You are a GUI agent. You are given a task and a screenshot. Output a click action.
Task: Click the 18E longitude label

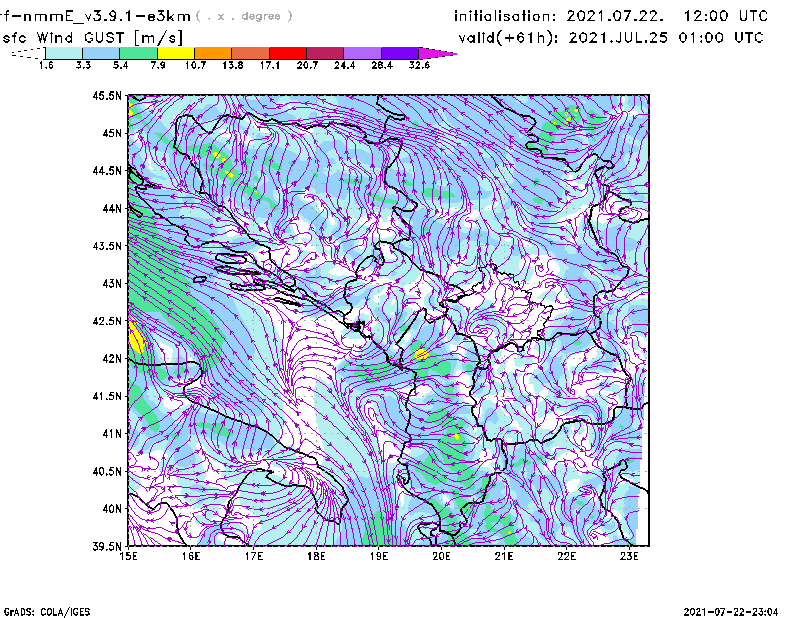click(316, 556)
